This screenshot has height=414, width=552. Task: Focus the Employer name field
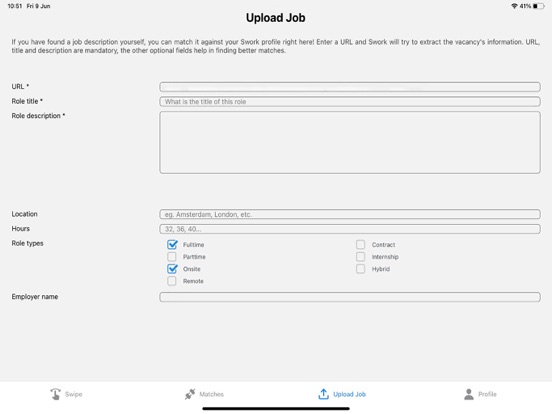(x=350, y=297)
